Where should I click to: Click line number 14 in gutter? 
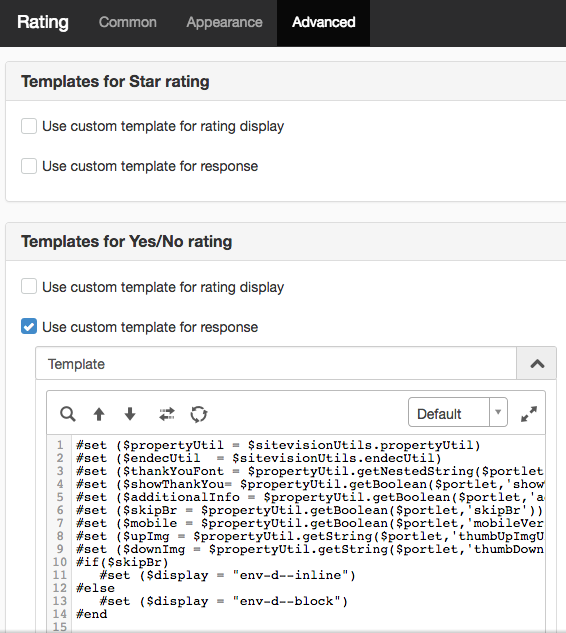point(60,614)
